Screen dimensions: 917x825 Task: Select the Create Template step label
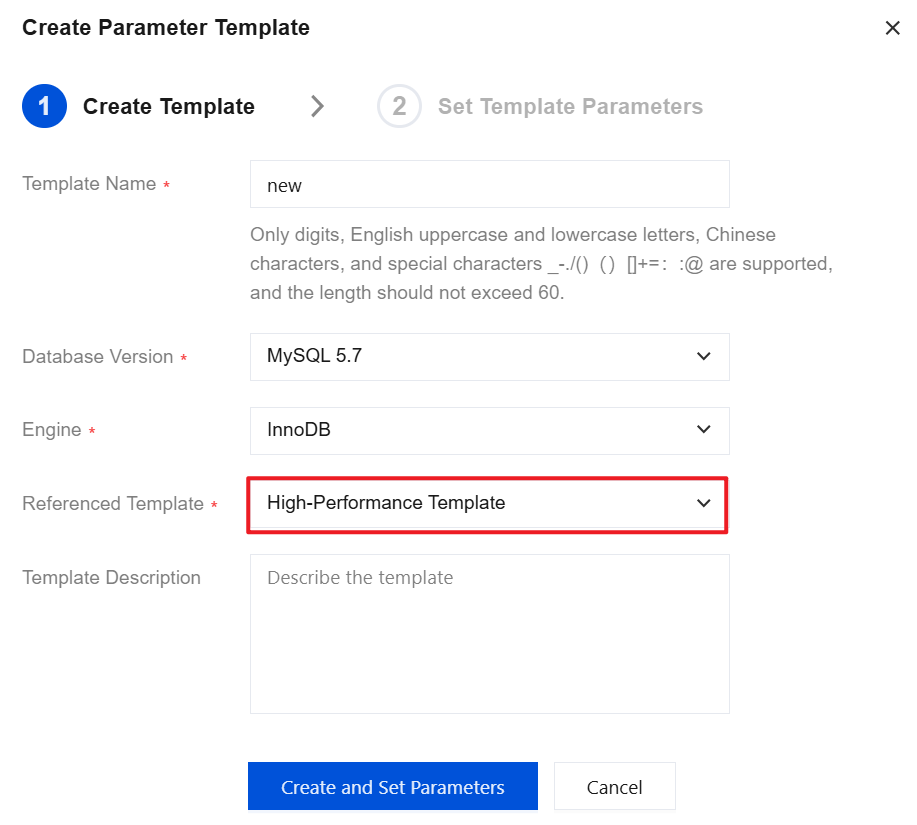(168, 106)
